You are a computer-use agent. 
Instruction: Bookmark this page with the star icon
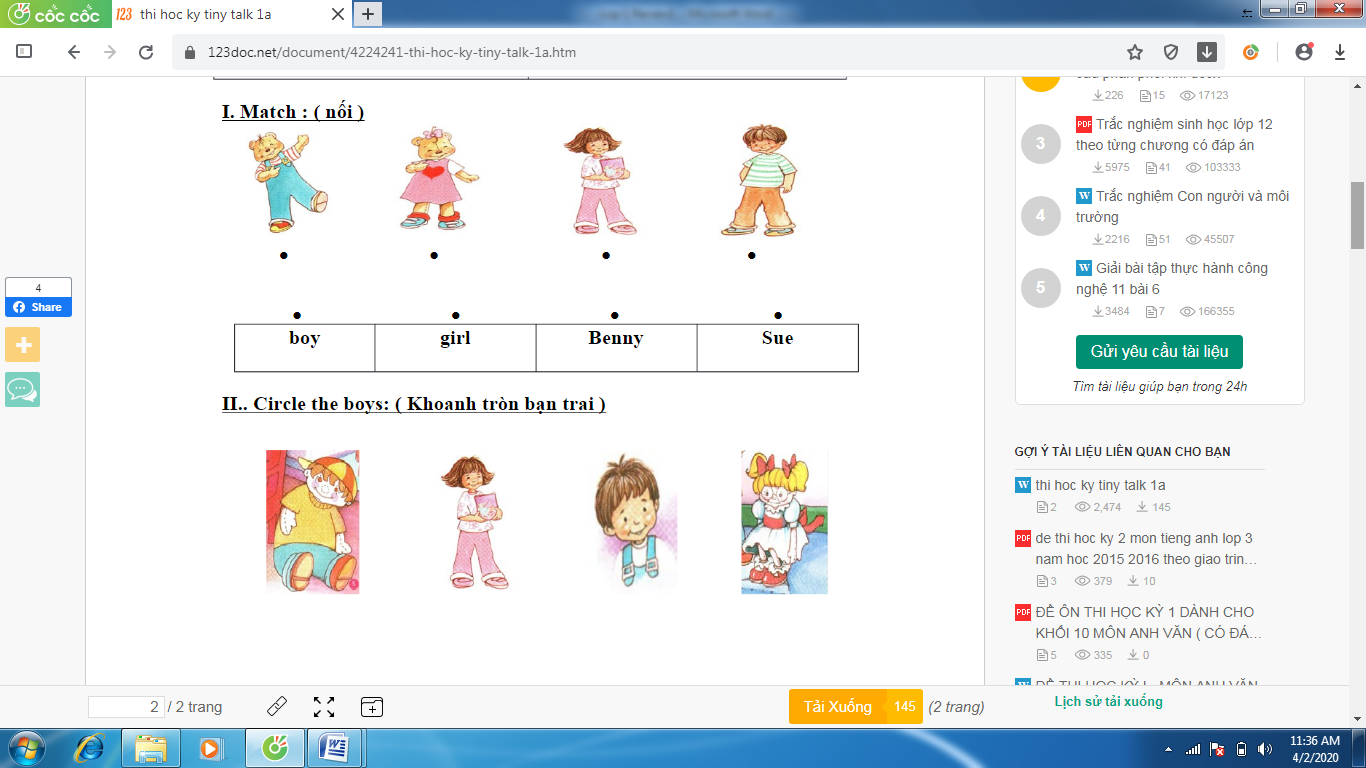(x=1135, y=52)
